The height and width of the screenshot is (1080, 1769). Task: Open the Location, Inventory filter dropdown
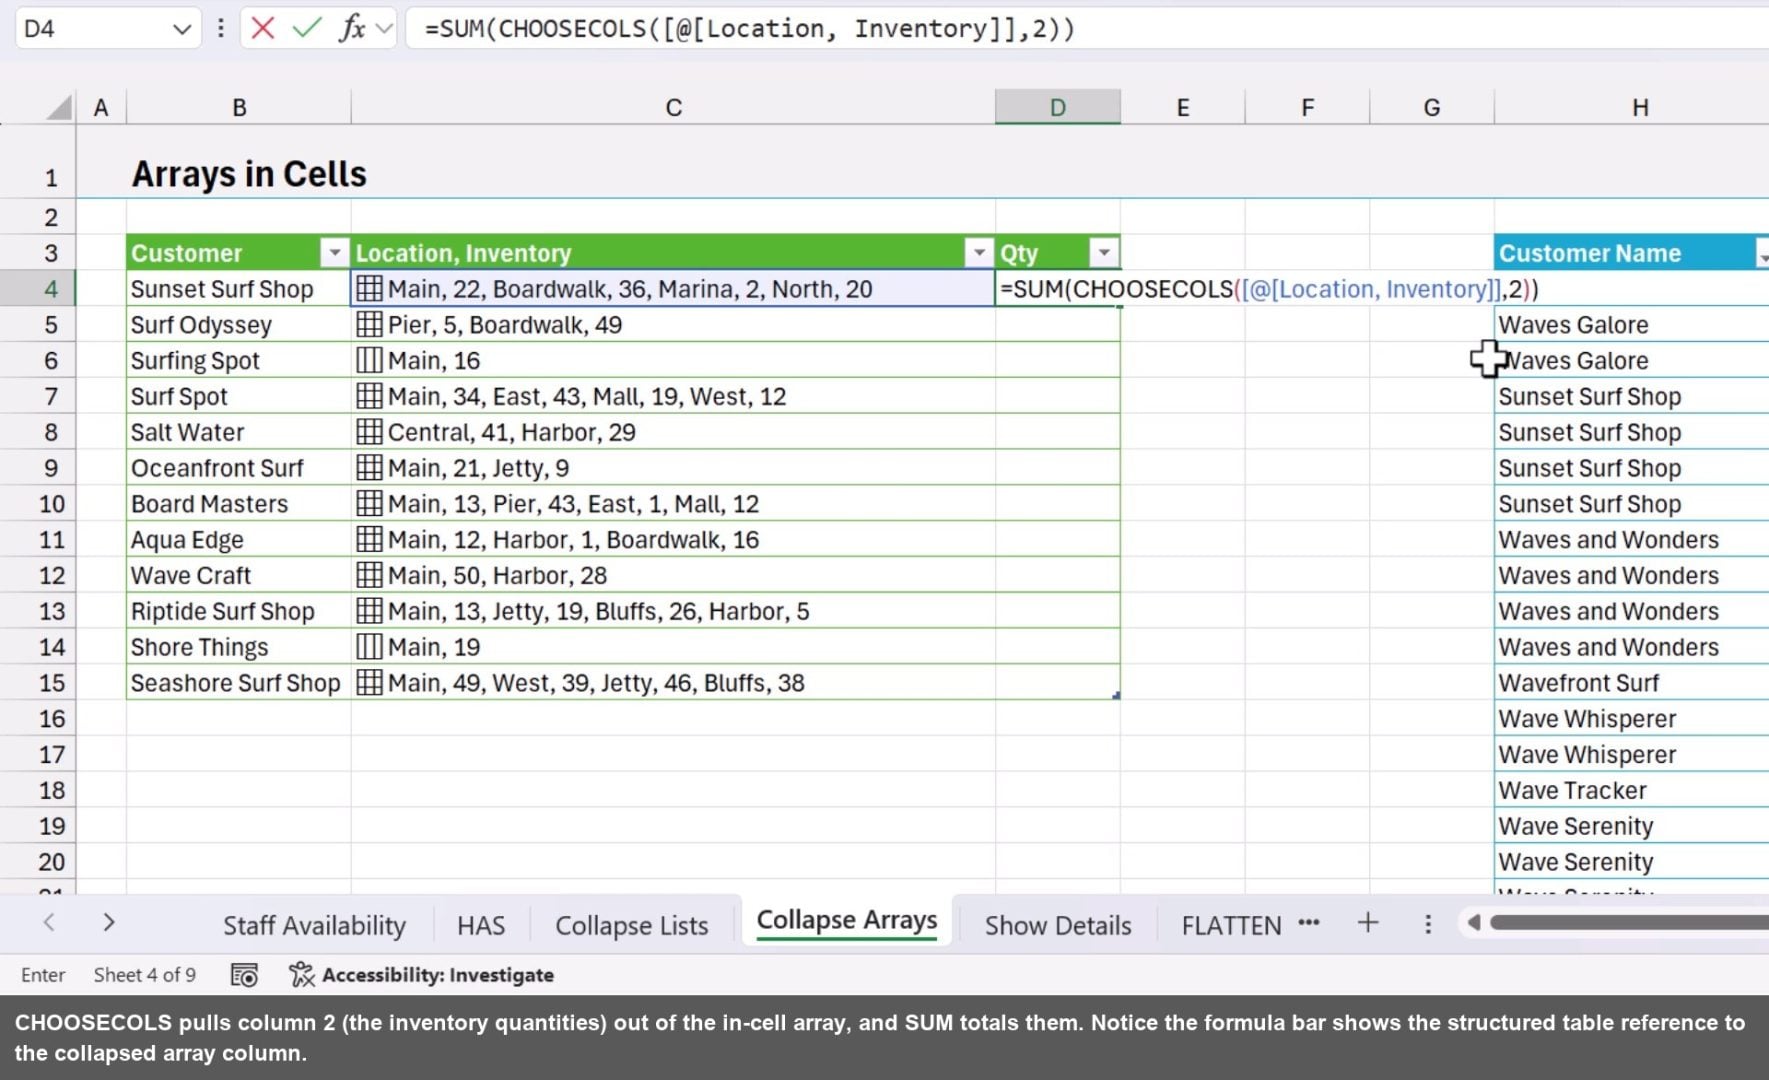979,253
